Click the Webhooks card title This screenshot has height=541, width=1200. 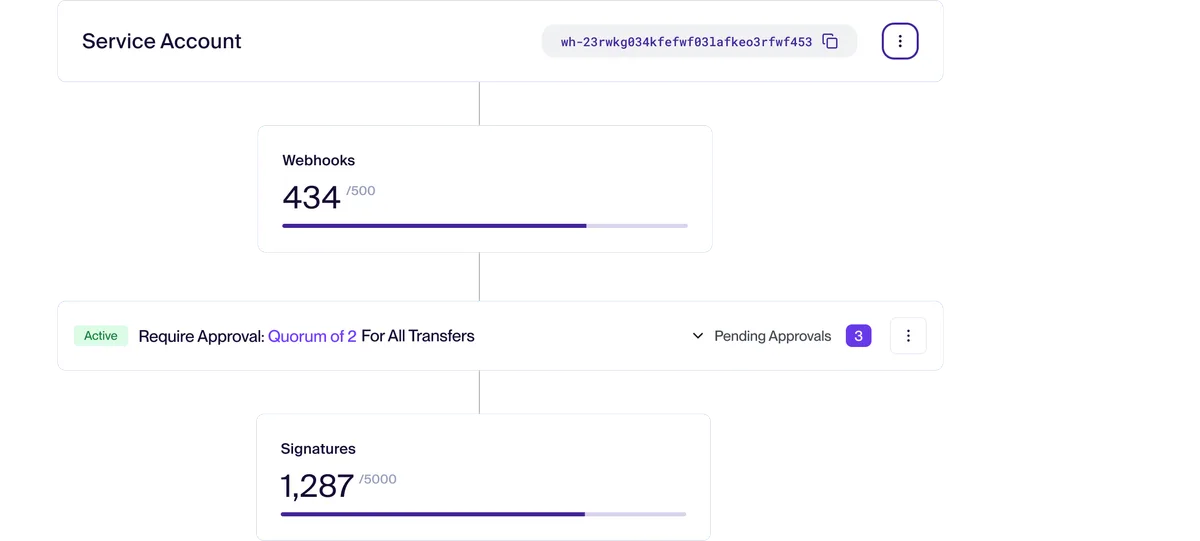319,160
